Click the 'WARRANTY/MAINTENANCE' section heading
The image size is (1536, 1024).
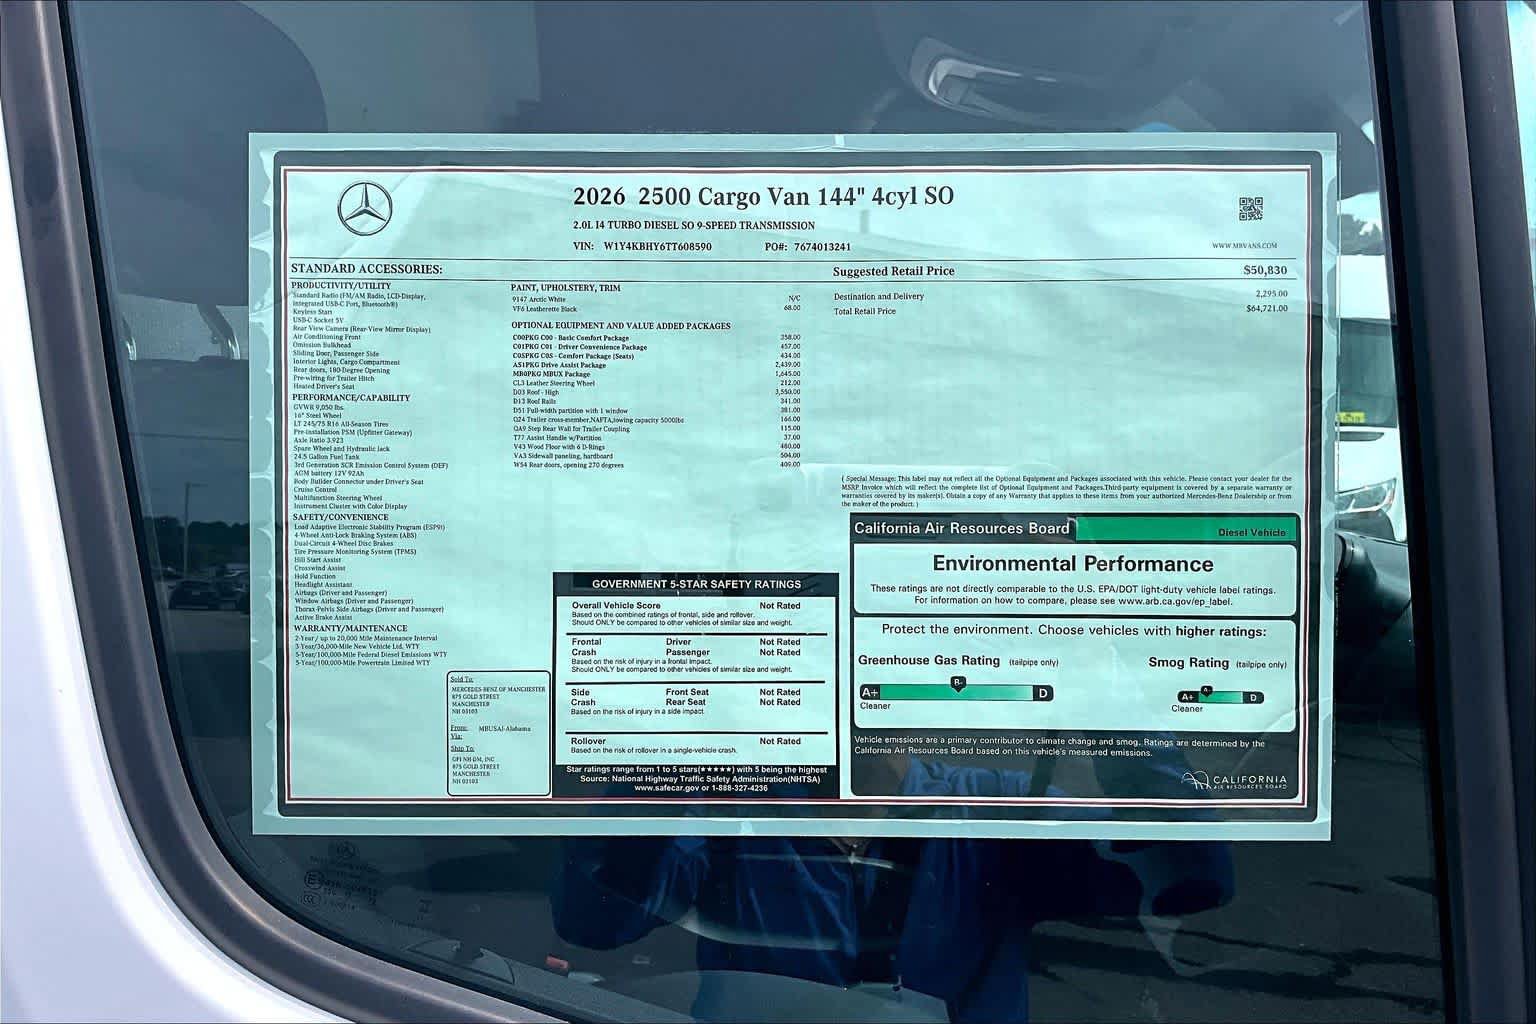coord(350,628)
